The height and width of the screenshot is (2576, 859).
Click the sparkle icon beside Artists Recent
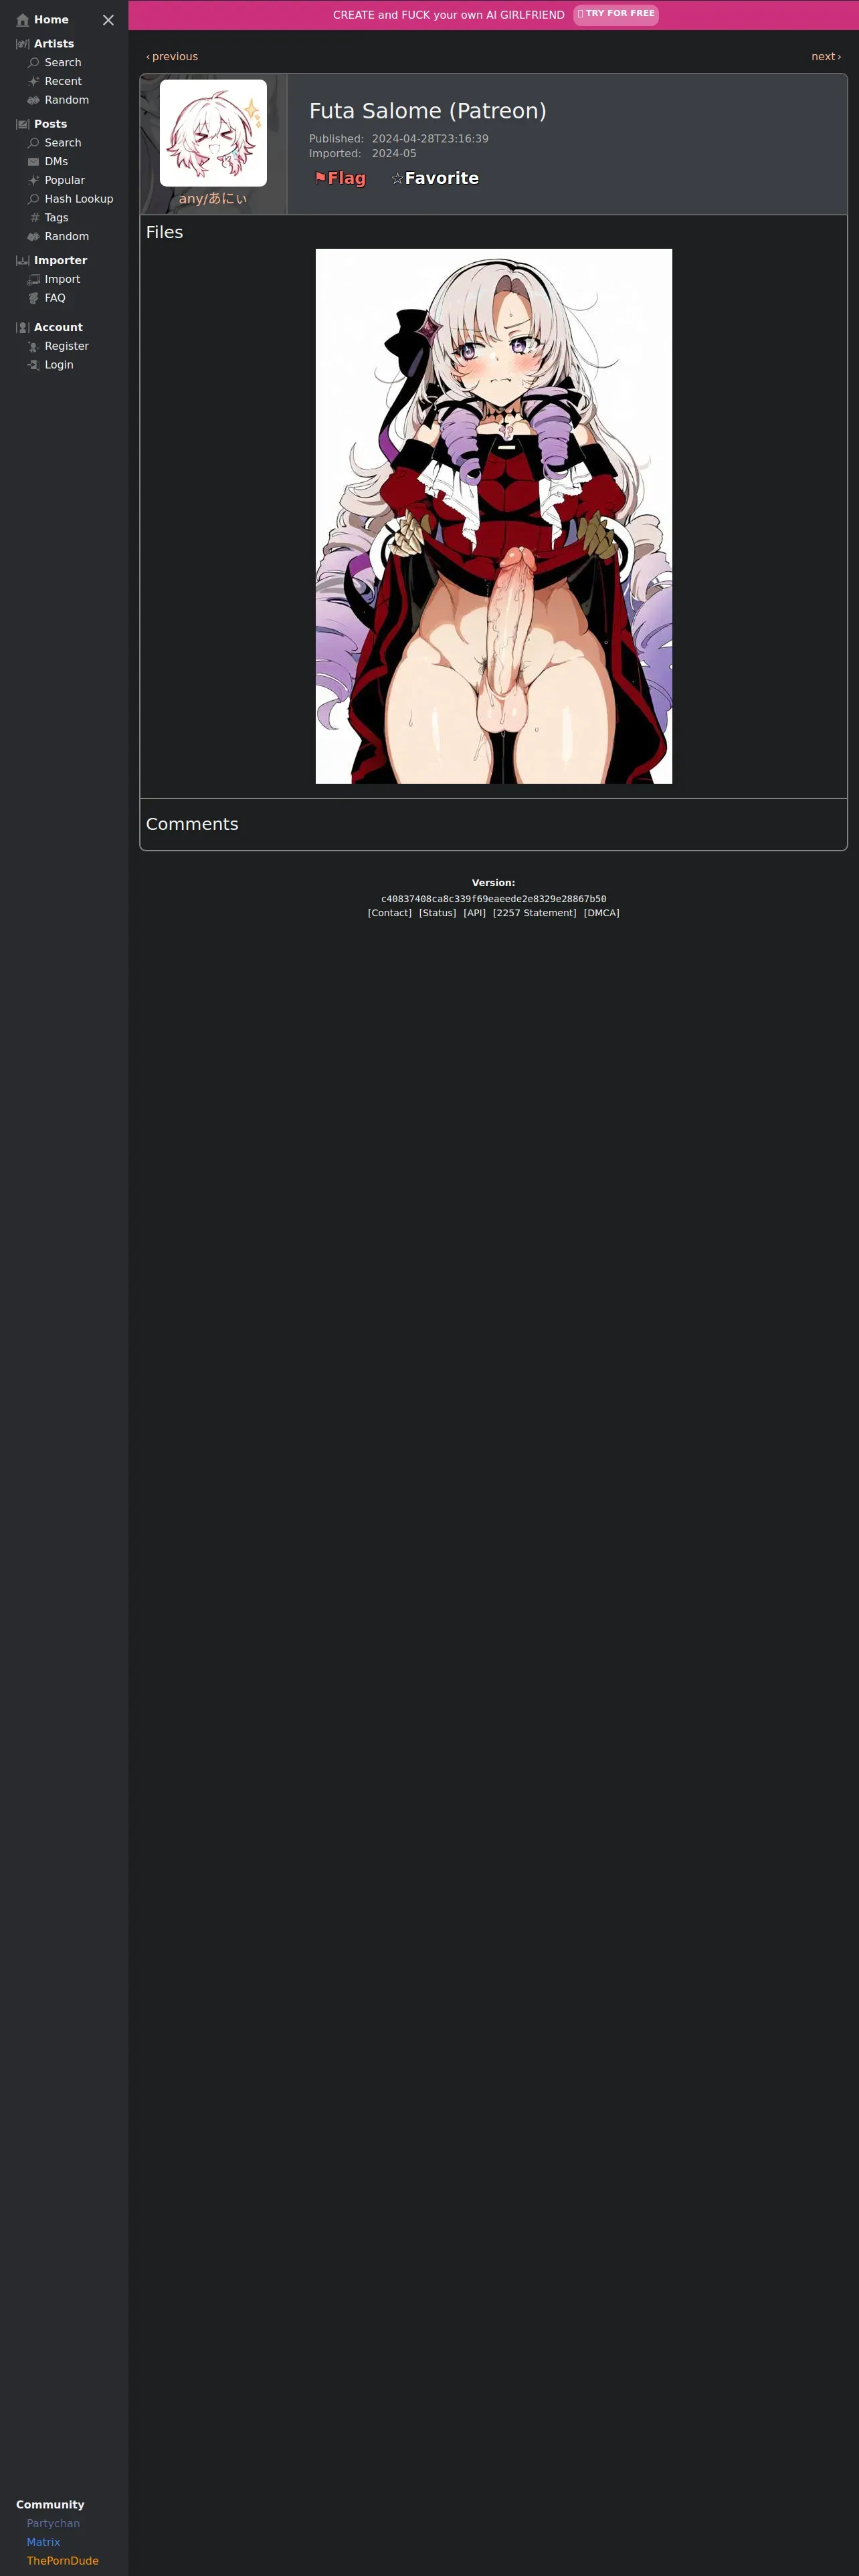[34, 82]
